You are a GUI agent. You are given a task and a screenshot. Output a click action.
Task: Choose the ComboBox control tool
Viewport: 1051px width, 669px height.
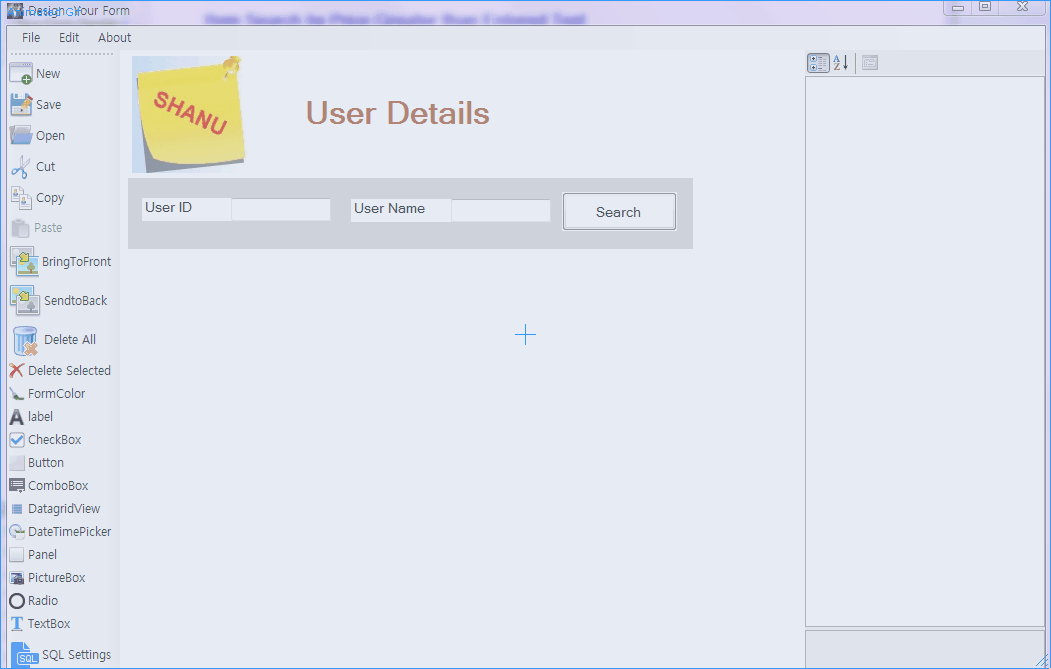click(x=17, y=485)
